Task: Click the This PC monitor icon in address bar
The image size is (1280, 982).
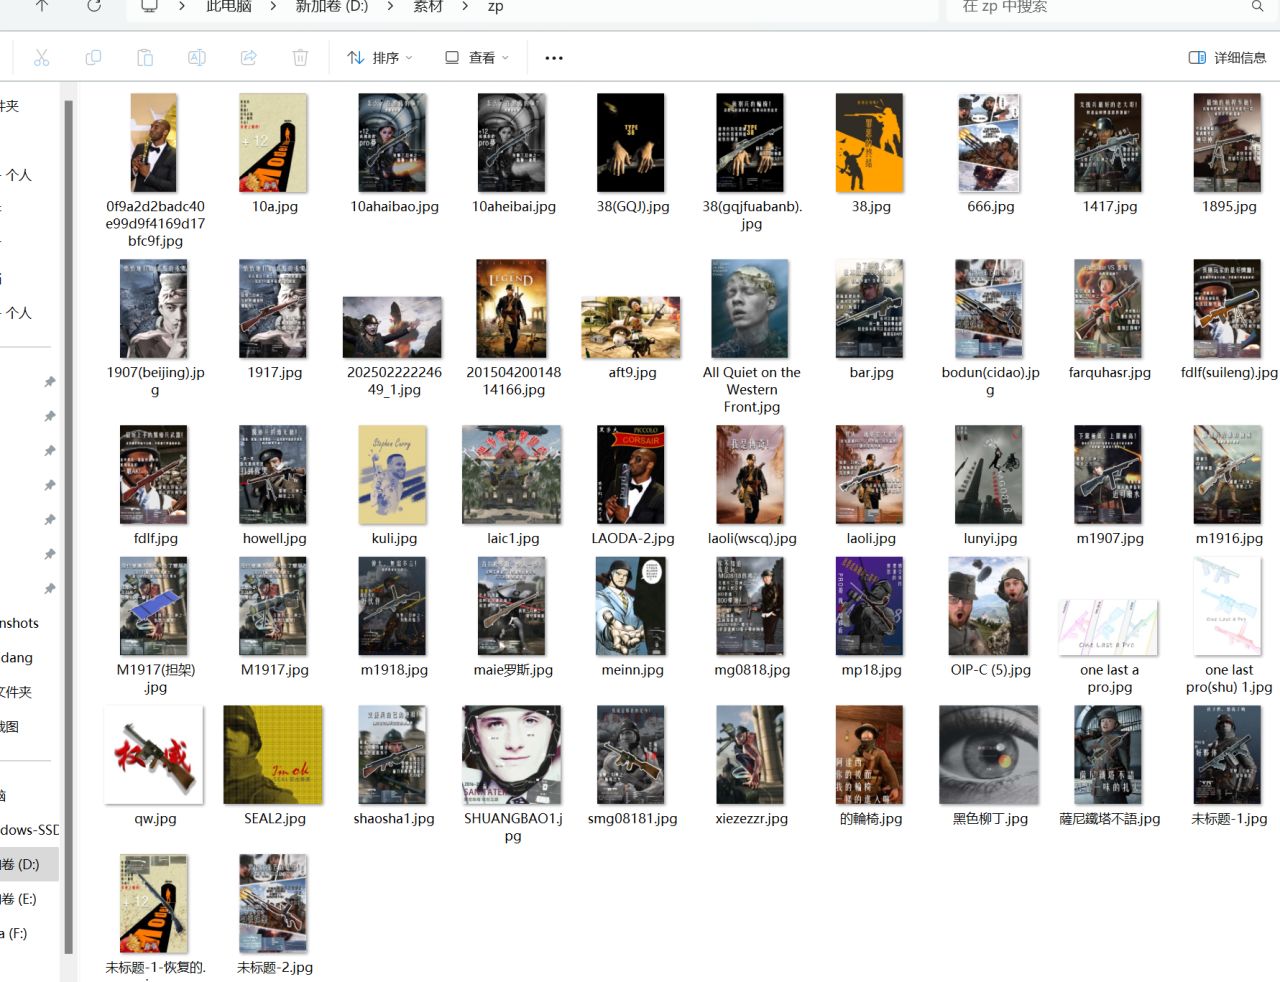Action: tap(149, 6)
